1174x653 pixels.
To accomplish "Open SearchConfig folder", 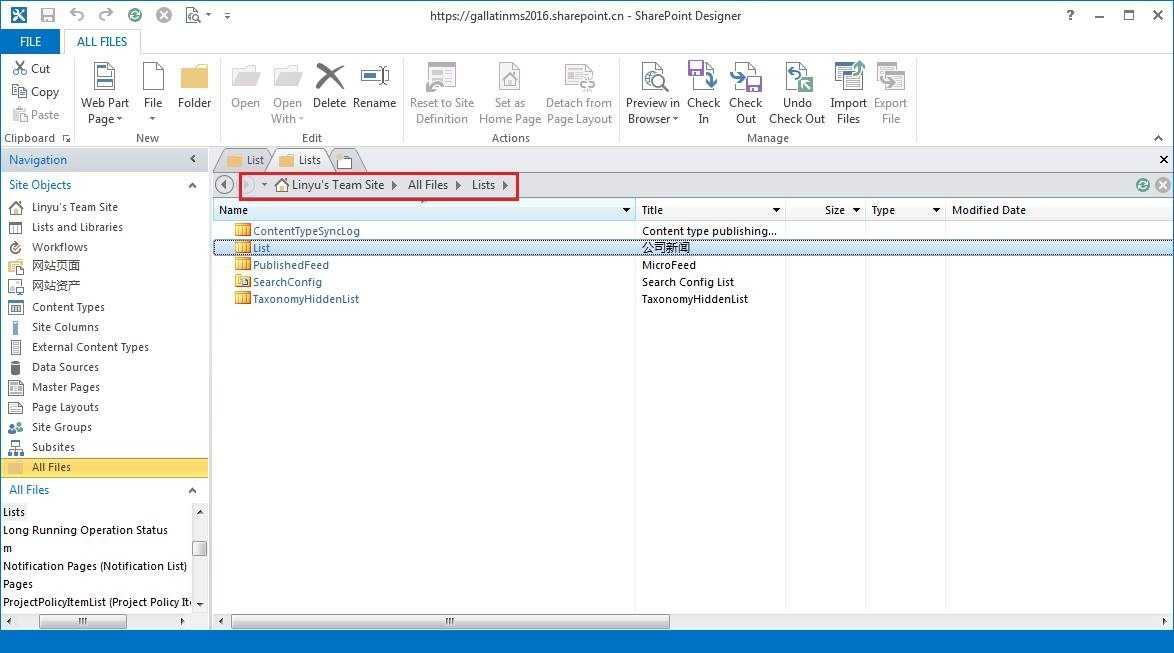I will (x=287, y=282).
